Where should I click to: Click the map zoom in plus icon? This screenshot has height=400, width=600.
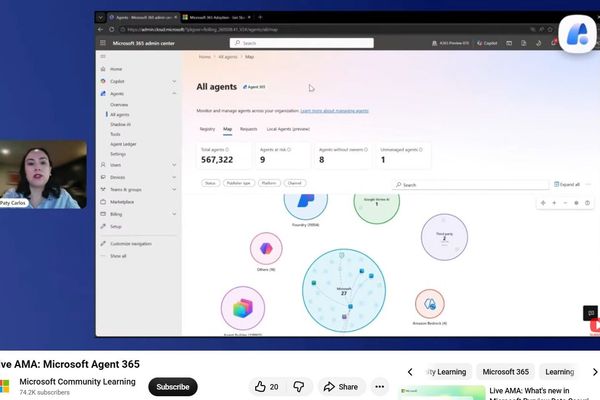tap(554, 203)
